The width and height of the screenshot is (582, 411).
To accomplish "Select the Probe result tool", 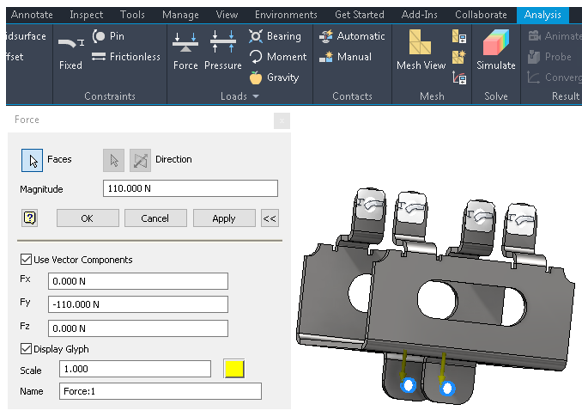I will 550,57.
